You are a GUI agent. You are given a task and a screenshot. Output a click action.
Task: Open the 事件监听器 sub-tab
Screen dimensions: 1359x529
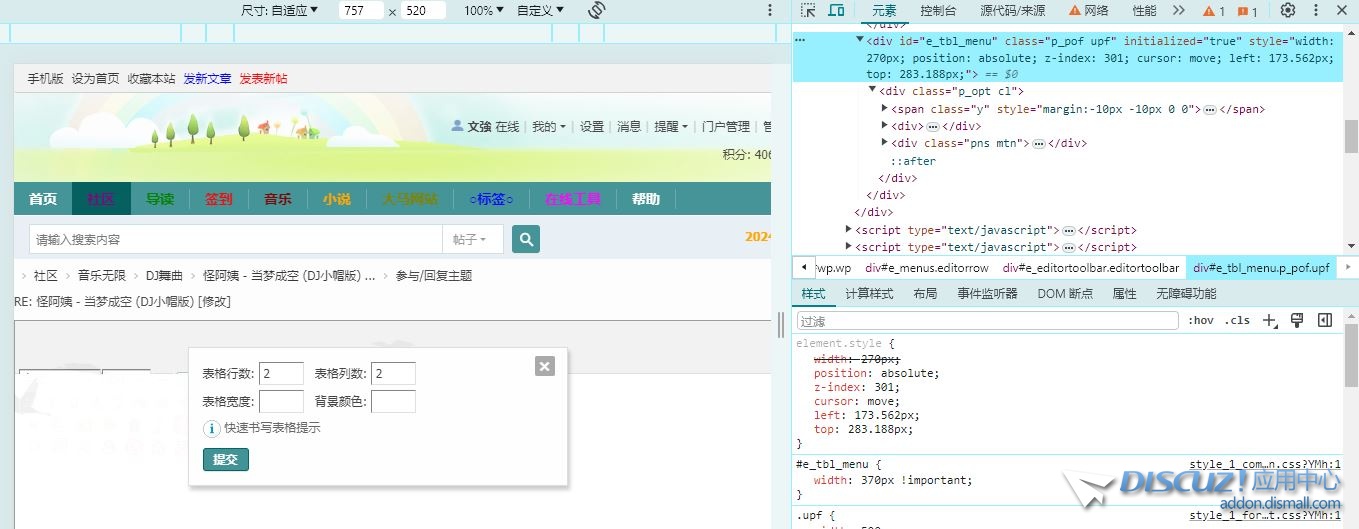[x=987, y=293]
